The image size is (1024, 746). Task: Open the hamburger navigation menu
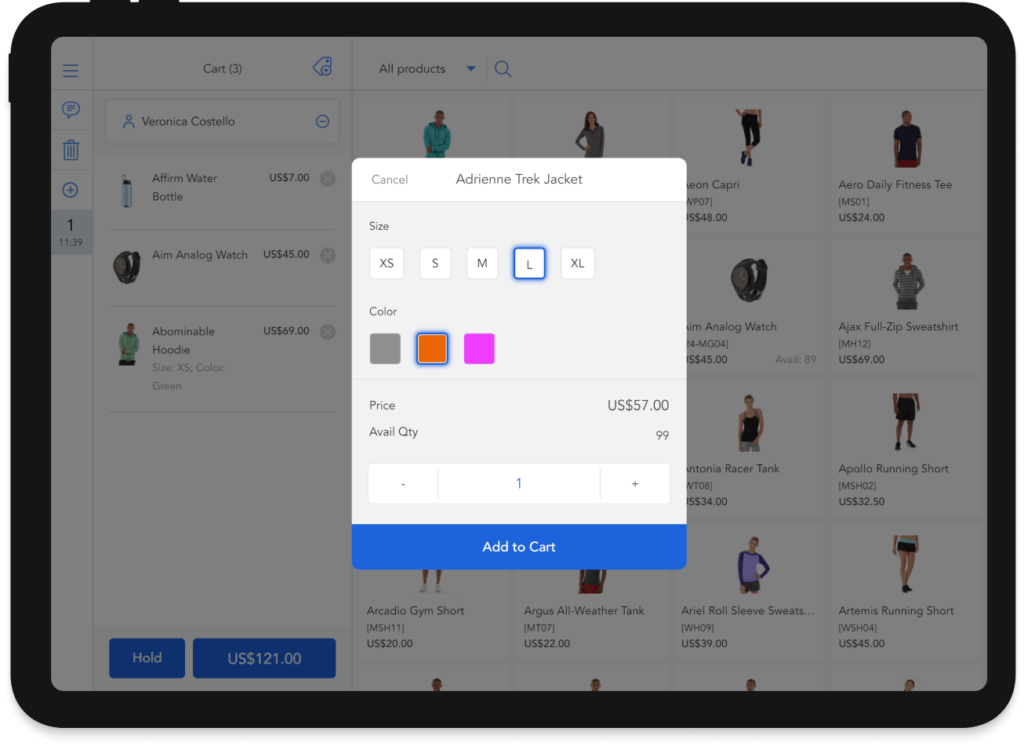[70, 70]
